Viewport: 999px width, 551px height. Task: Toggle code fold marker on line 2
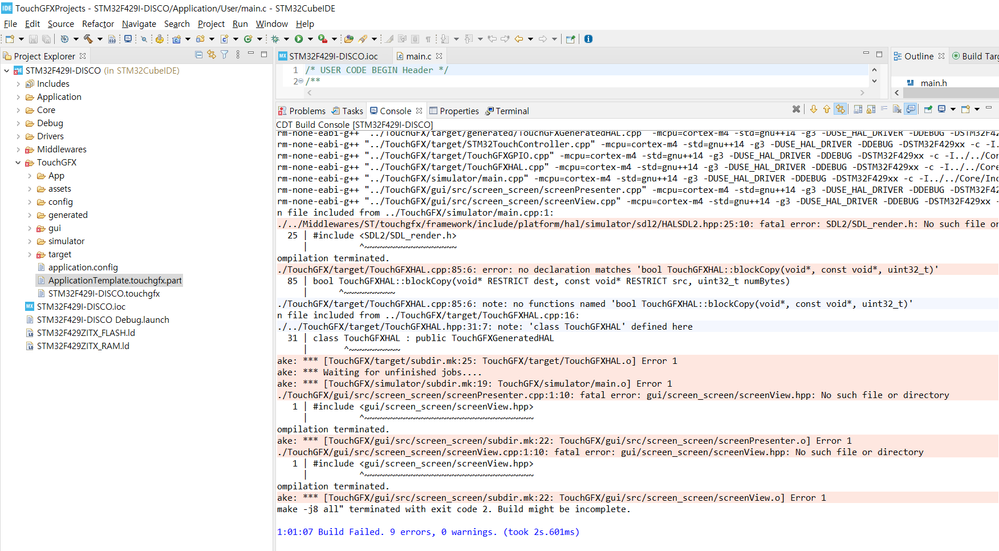point(301,82)
